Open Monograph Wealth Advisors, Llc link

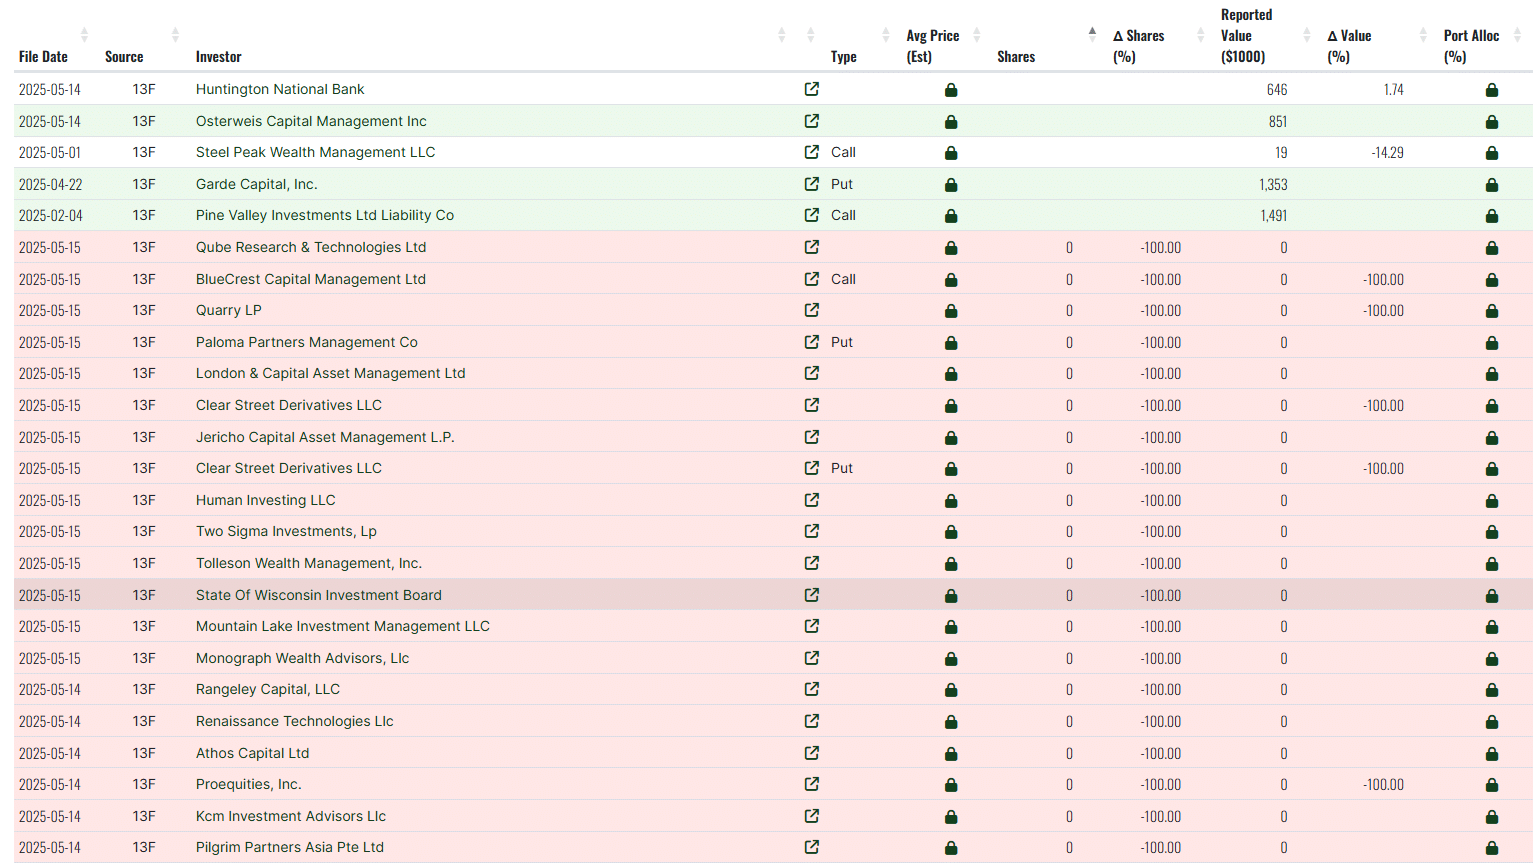pos(302,658)
